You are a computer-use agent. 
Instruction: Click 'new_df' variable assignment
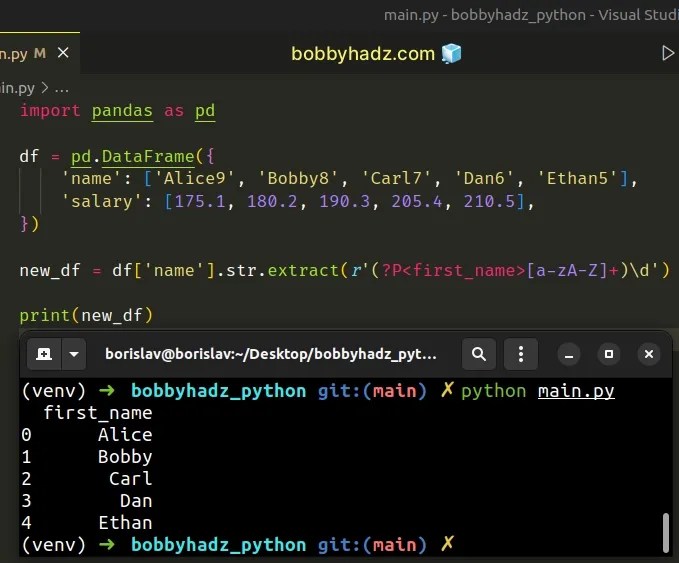pyautogui.click(x=50, y=271)
